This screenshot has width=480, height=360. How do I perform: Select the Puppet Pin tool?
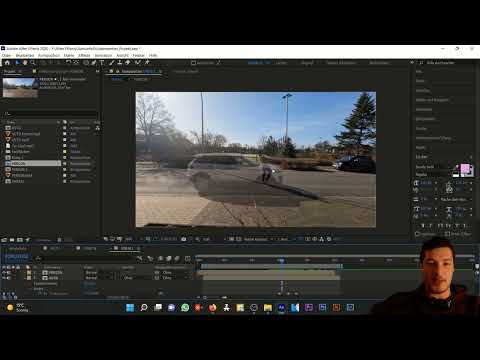[147, 63]
